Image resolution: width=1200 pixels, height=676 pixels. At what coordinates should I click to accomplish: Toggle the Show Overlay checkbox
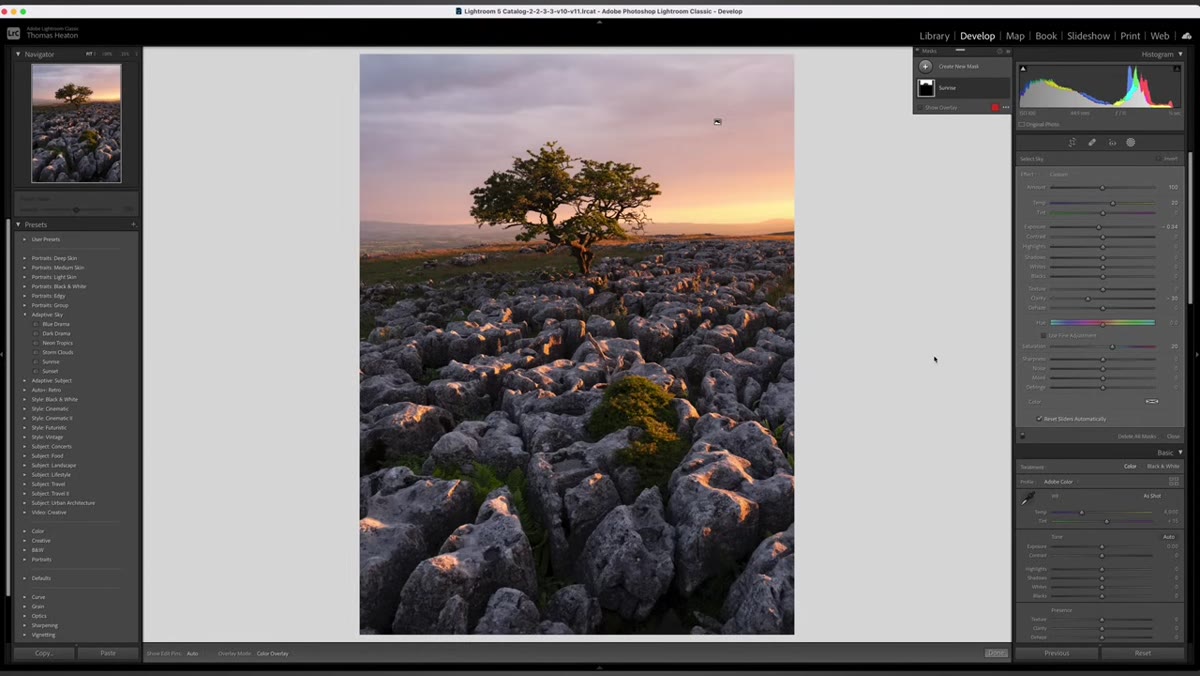921,107
